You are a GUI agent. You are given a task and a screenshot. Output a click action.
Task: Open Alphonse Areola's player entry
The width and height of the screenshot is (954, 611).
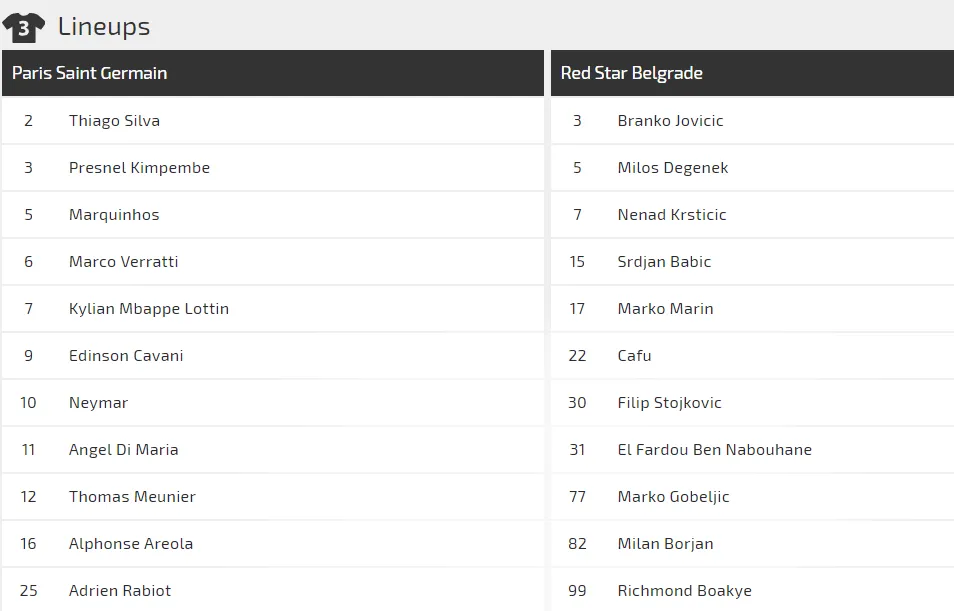131,544
